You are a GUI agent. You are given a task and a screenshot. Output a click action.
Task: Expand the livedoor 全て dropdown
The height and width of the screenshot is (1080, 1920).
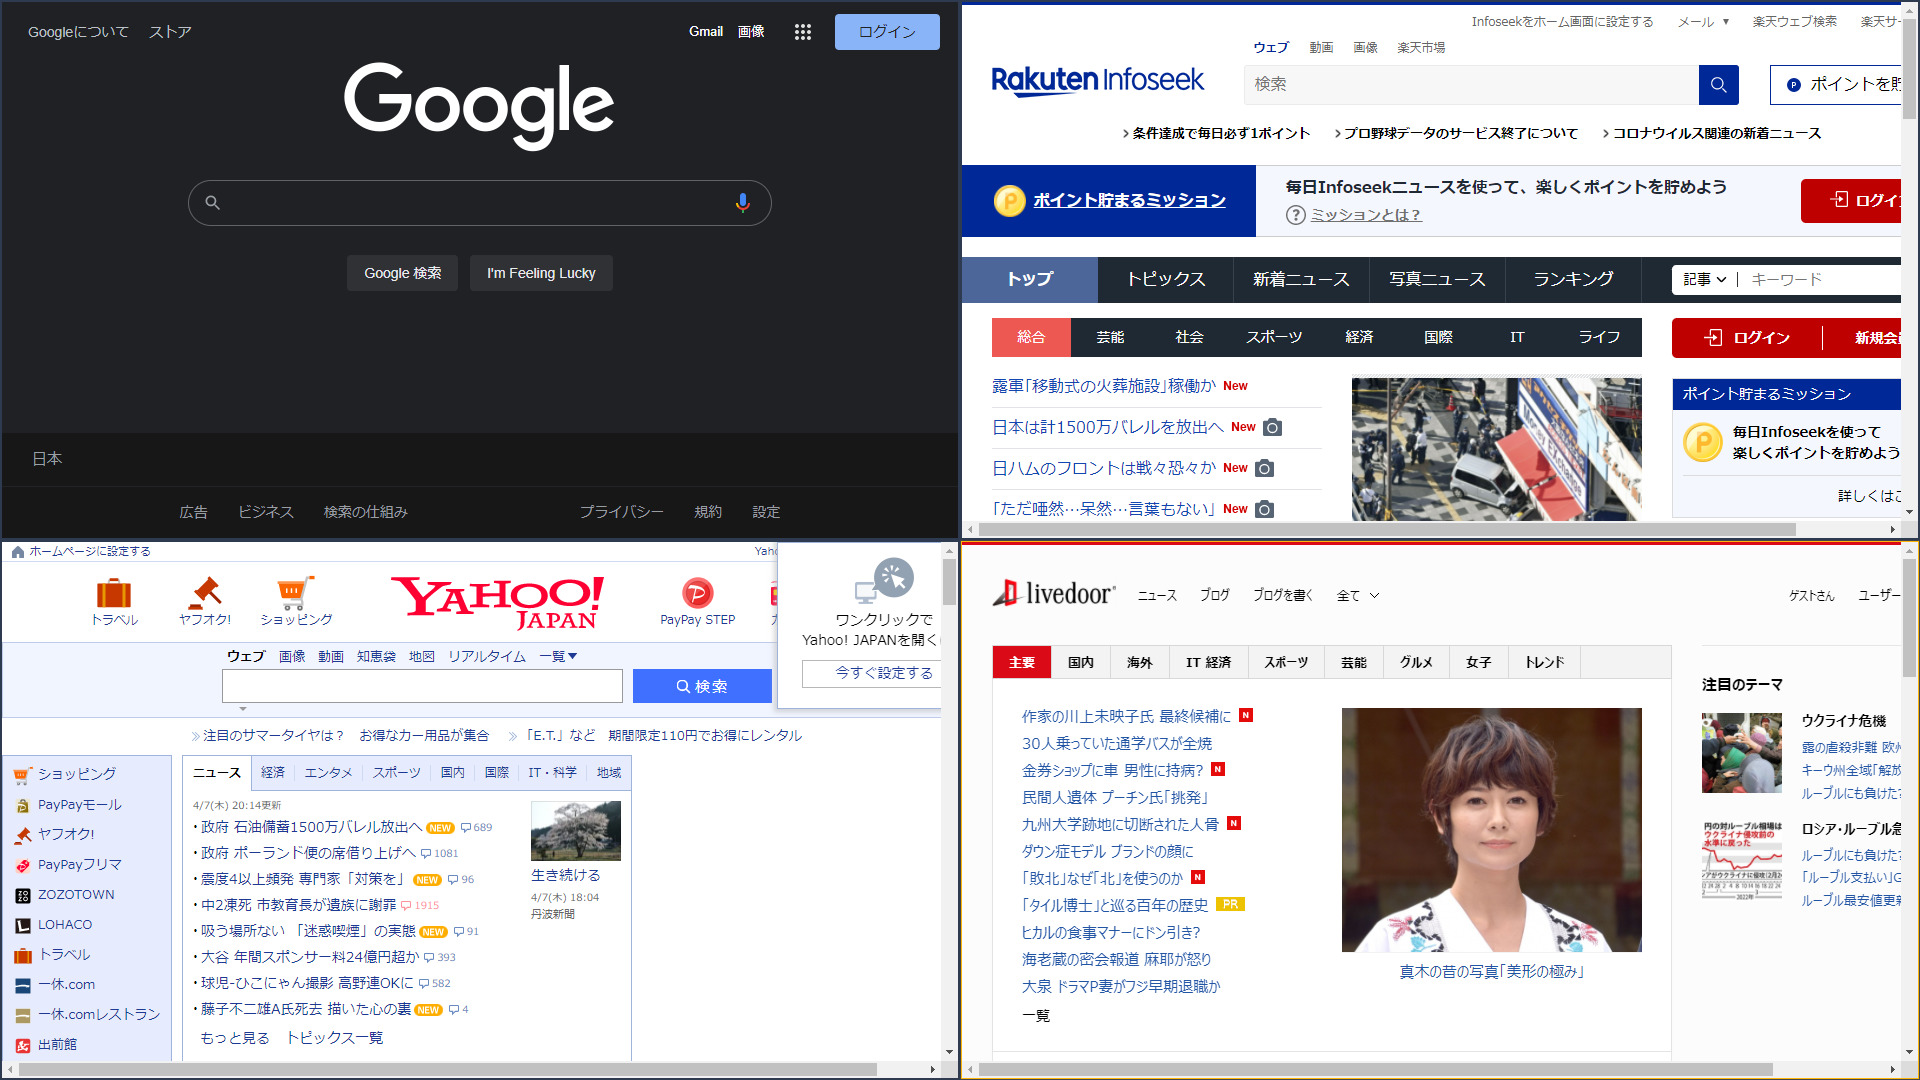click(x=1358, y=596)
